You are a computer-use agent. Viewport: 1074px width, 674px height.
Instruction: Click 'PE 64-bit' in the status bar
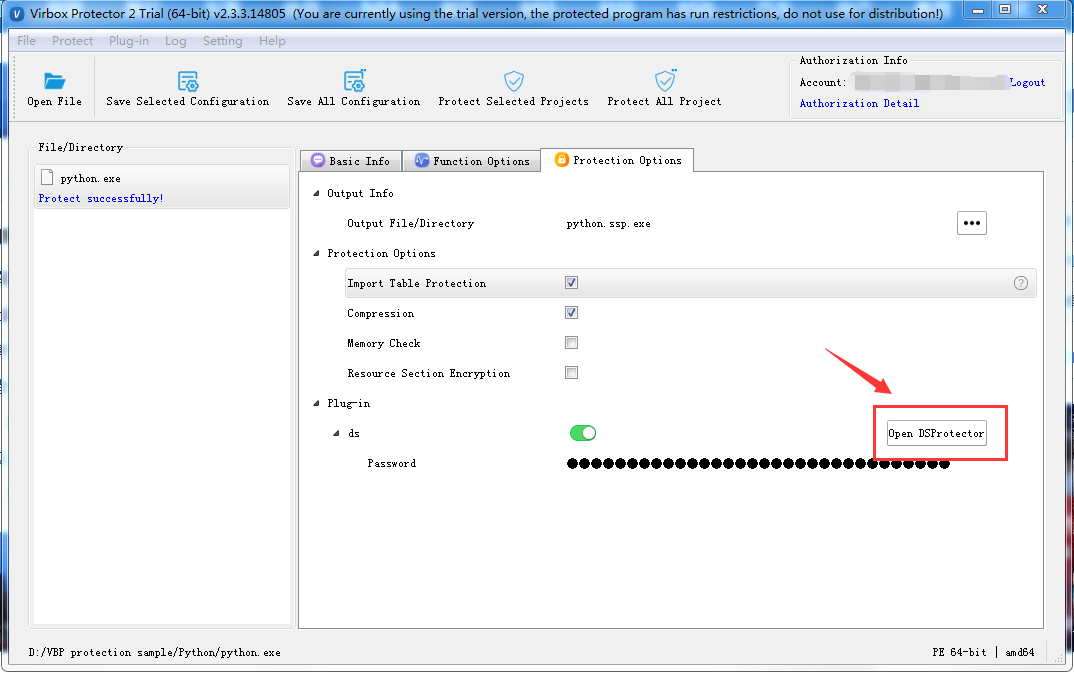[959, 652]
